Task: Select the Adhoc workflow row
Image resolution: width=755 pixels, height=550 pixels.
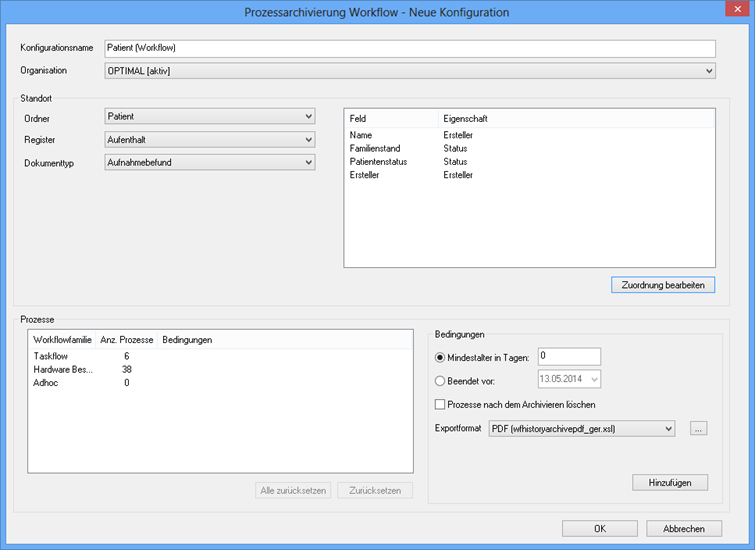Action: [x=46, y=382]
